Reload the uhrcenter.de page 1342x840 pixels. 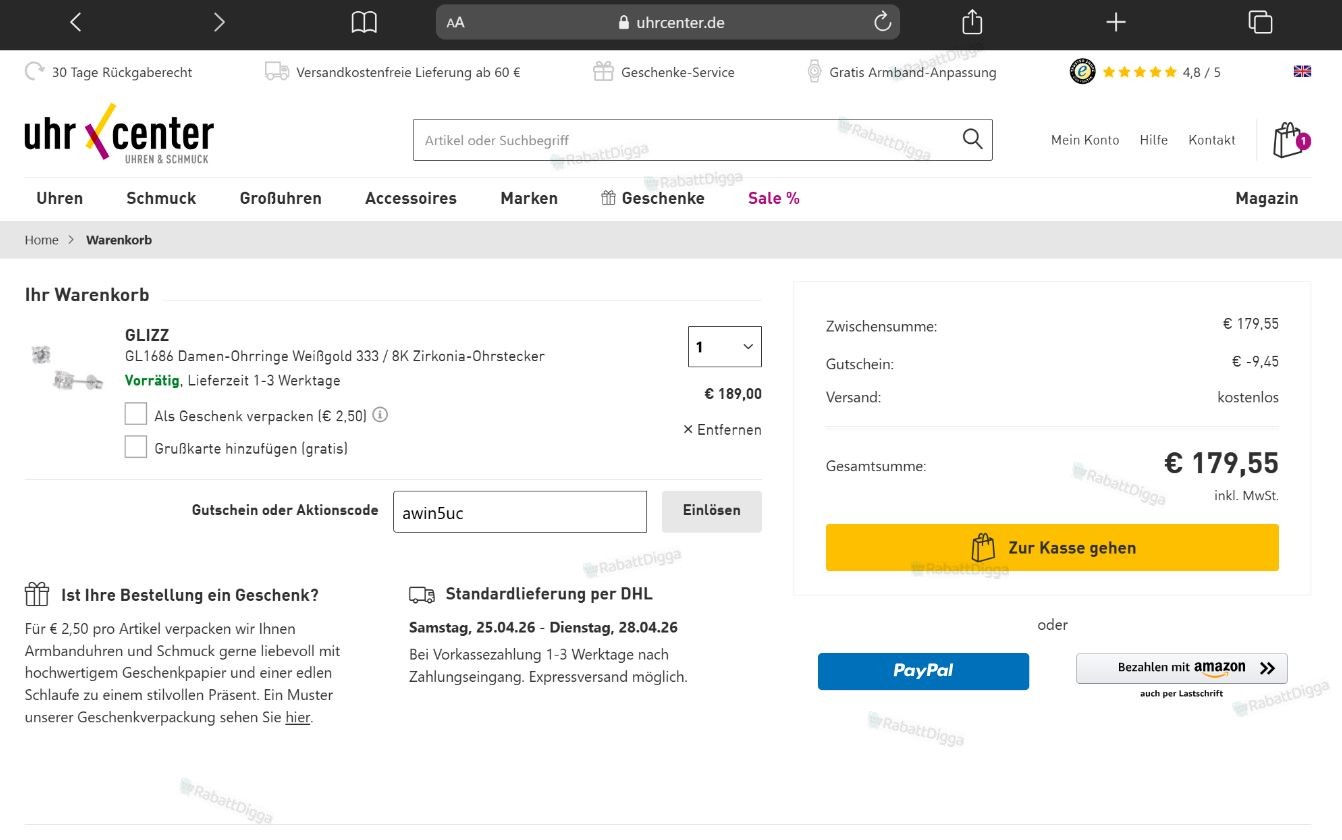[882, 22]
